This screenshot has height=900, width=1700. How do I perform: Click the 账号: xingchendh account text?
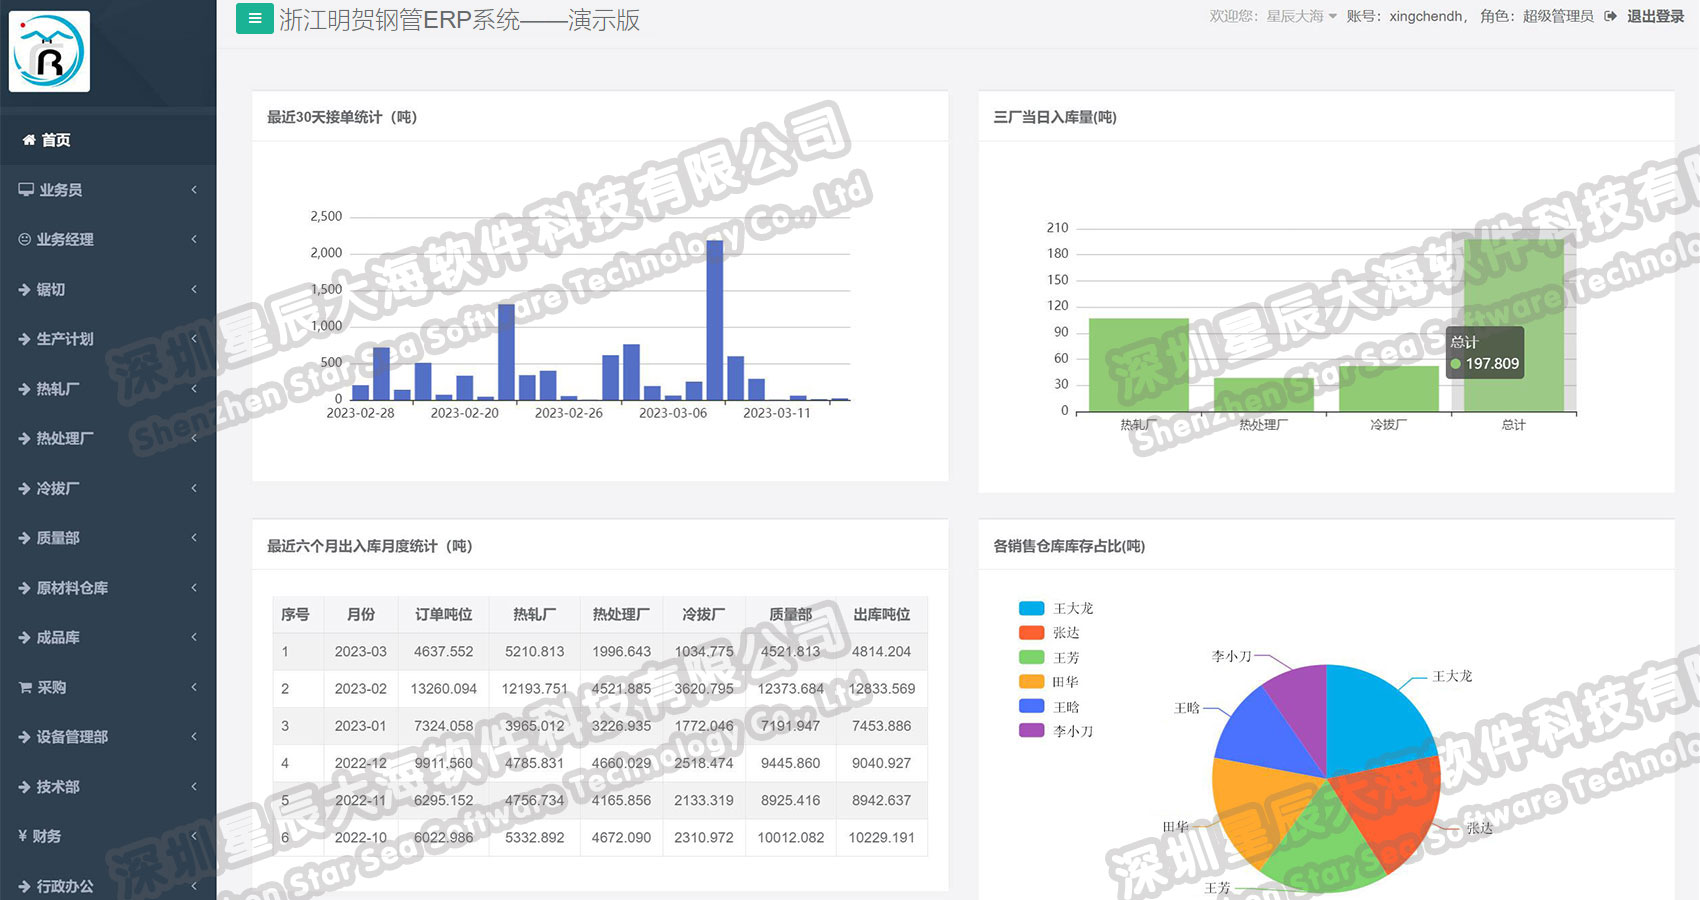[x=1406, y=16]
